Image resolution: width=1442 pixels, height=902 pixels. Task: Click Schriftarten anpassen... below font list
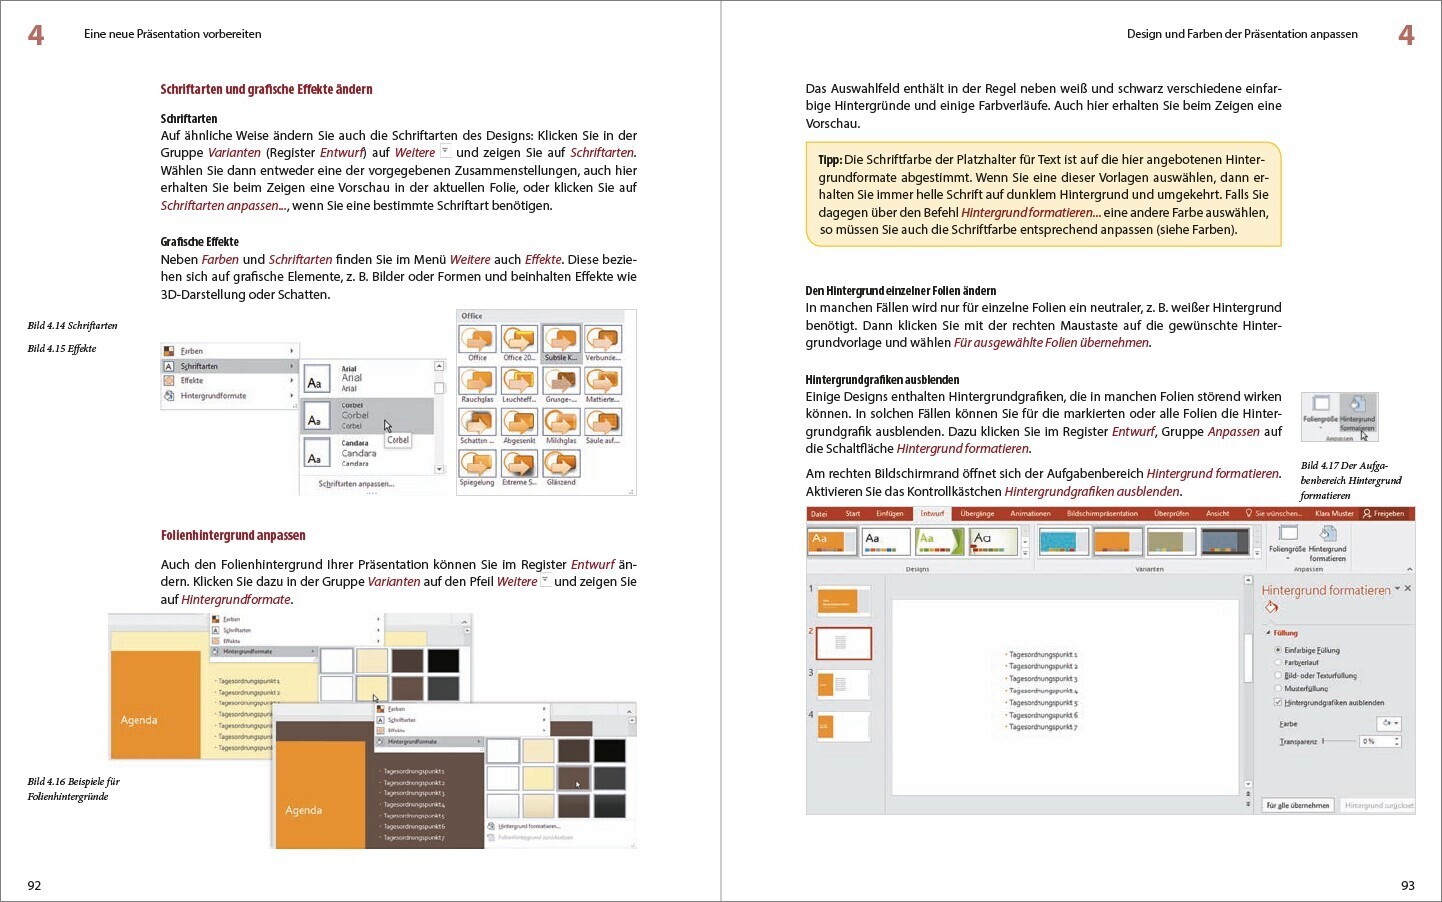click(356, 484)
